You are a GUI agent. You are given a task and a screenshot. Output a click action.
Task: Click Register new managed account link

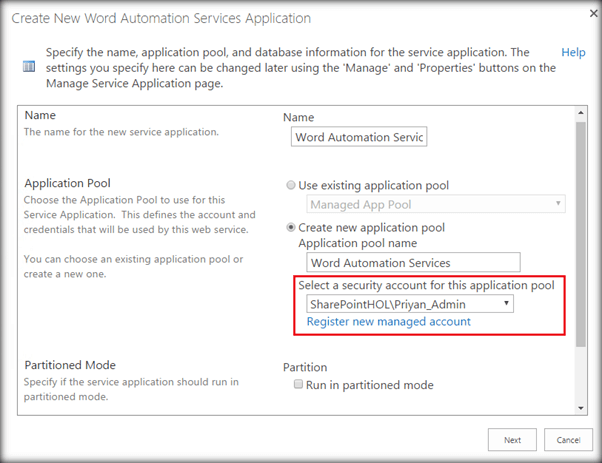[388, 321]
